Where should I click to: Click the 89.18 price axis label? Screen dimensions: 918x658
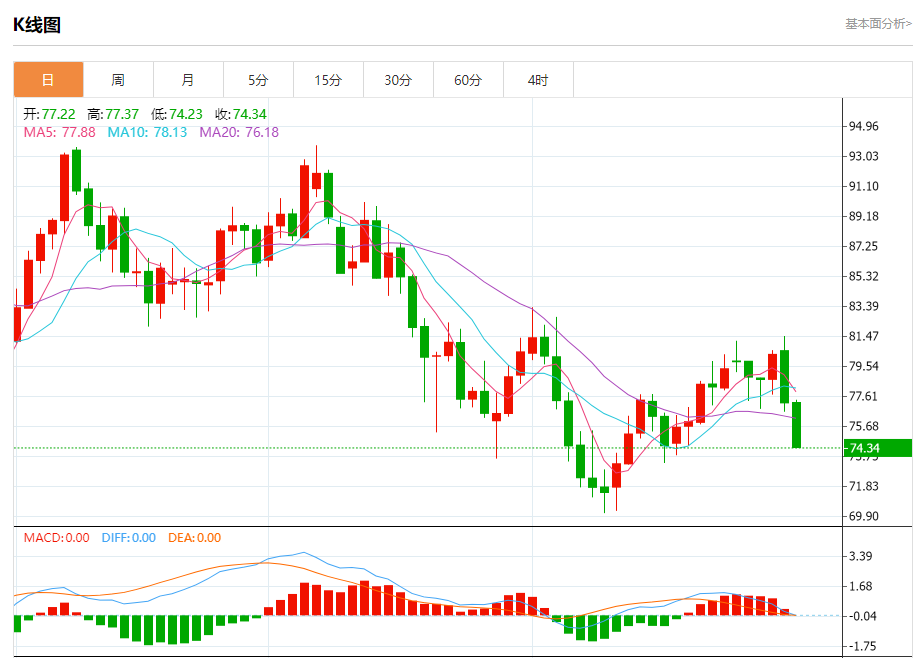click(864, 217)
